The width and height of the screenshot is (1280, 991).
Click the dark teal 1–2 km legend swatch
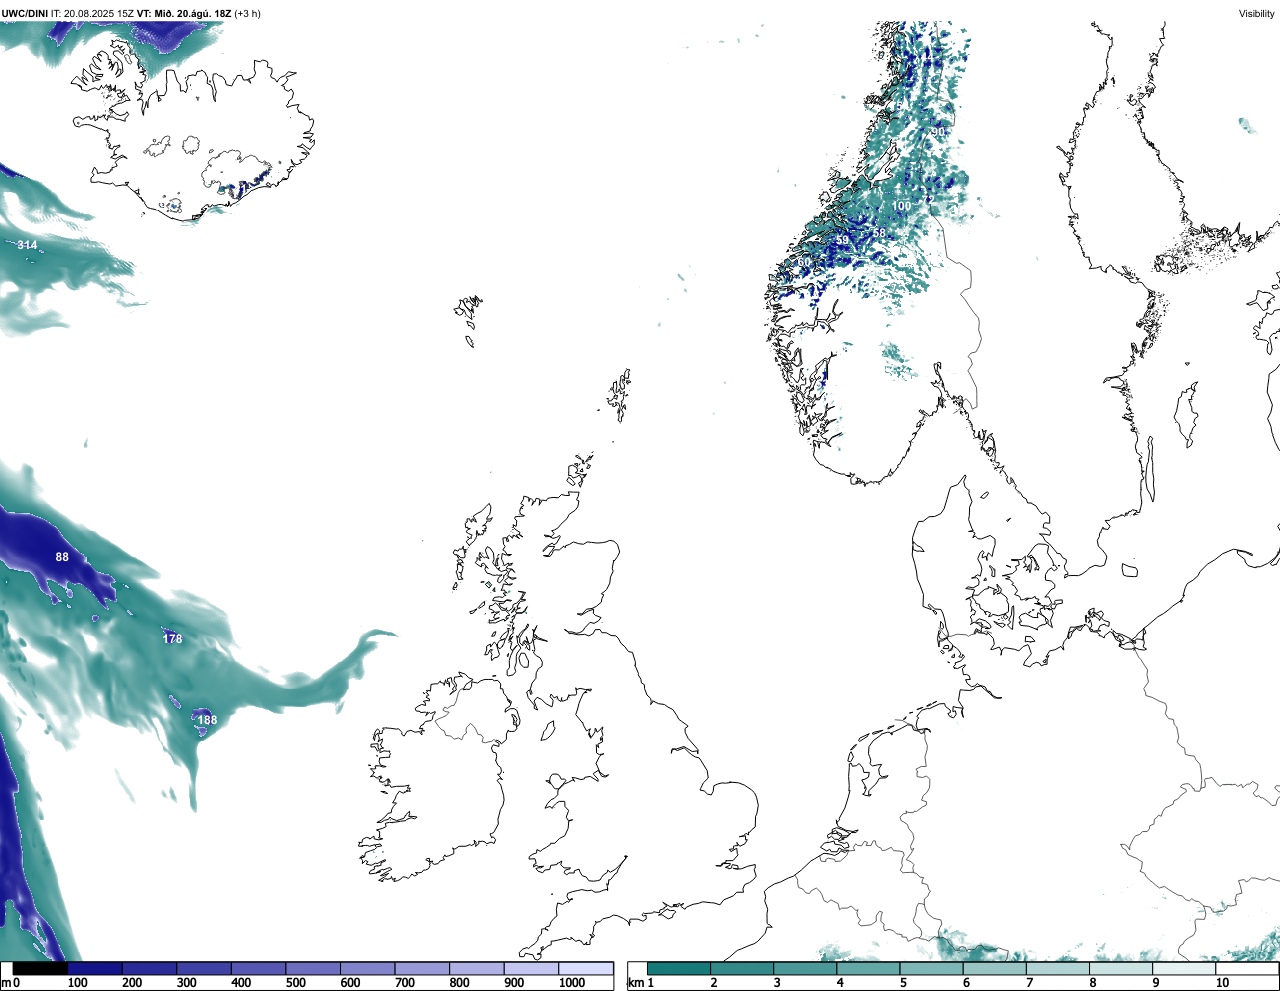679,968
